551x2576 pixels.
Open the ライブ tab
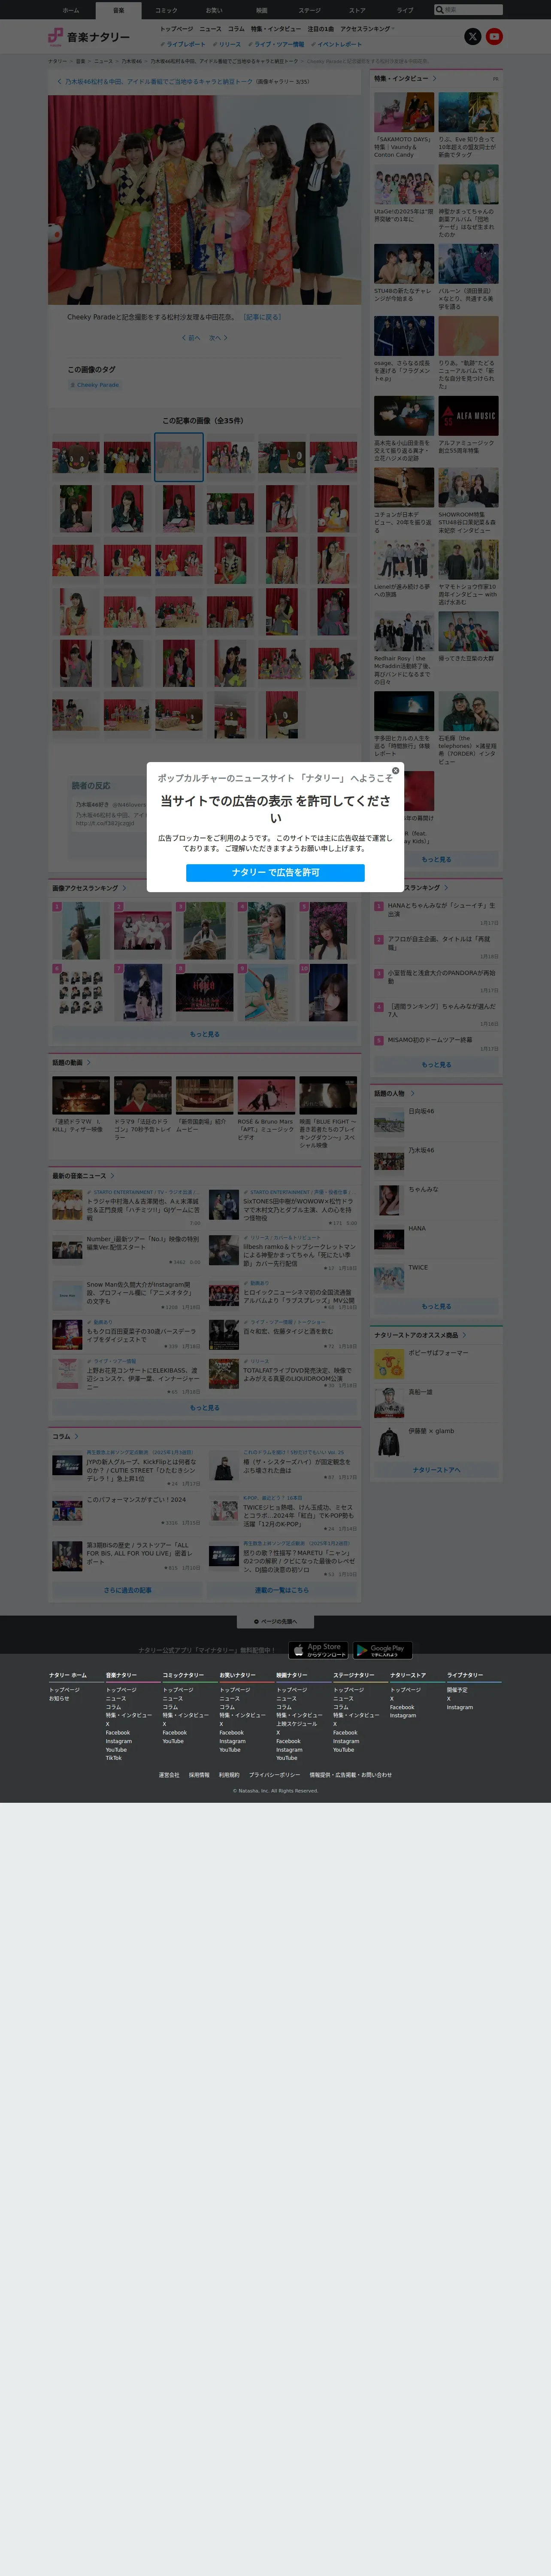coord(405,10)
